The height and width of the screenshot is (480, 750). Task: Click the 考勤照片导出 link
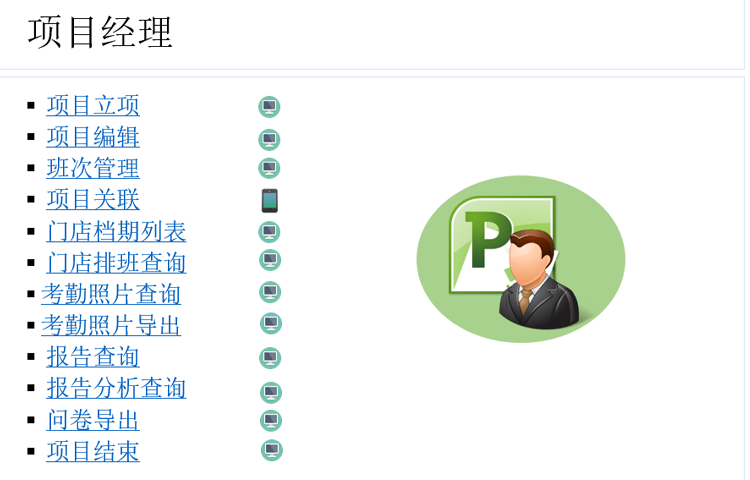[111, 325]
